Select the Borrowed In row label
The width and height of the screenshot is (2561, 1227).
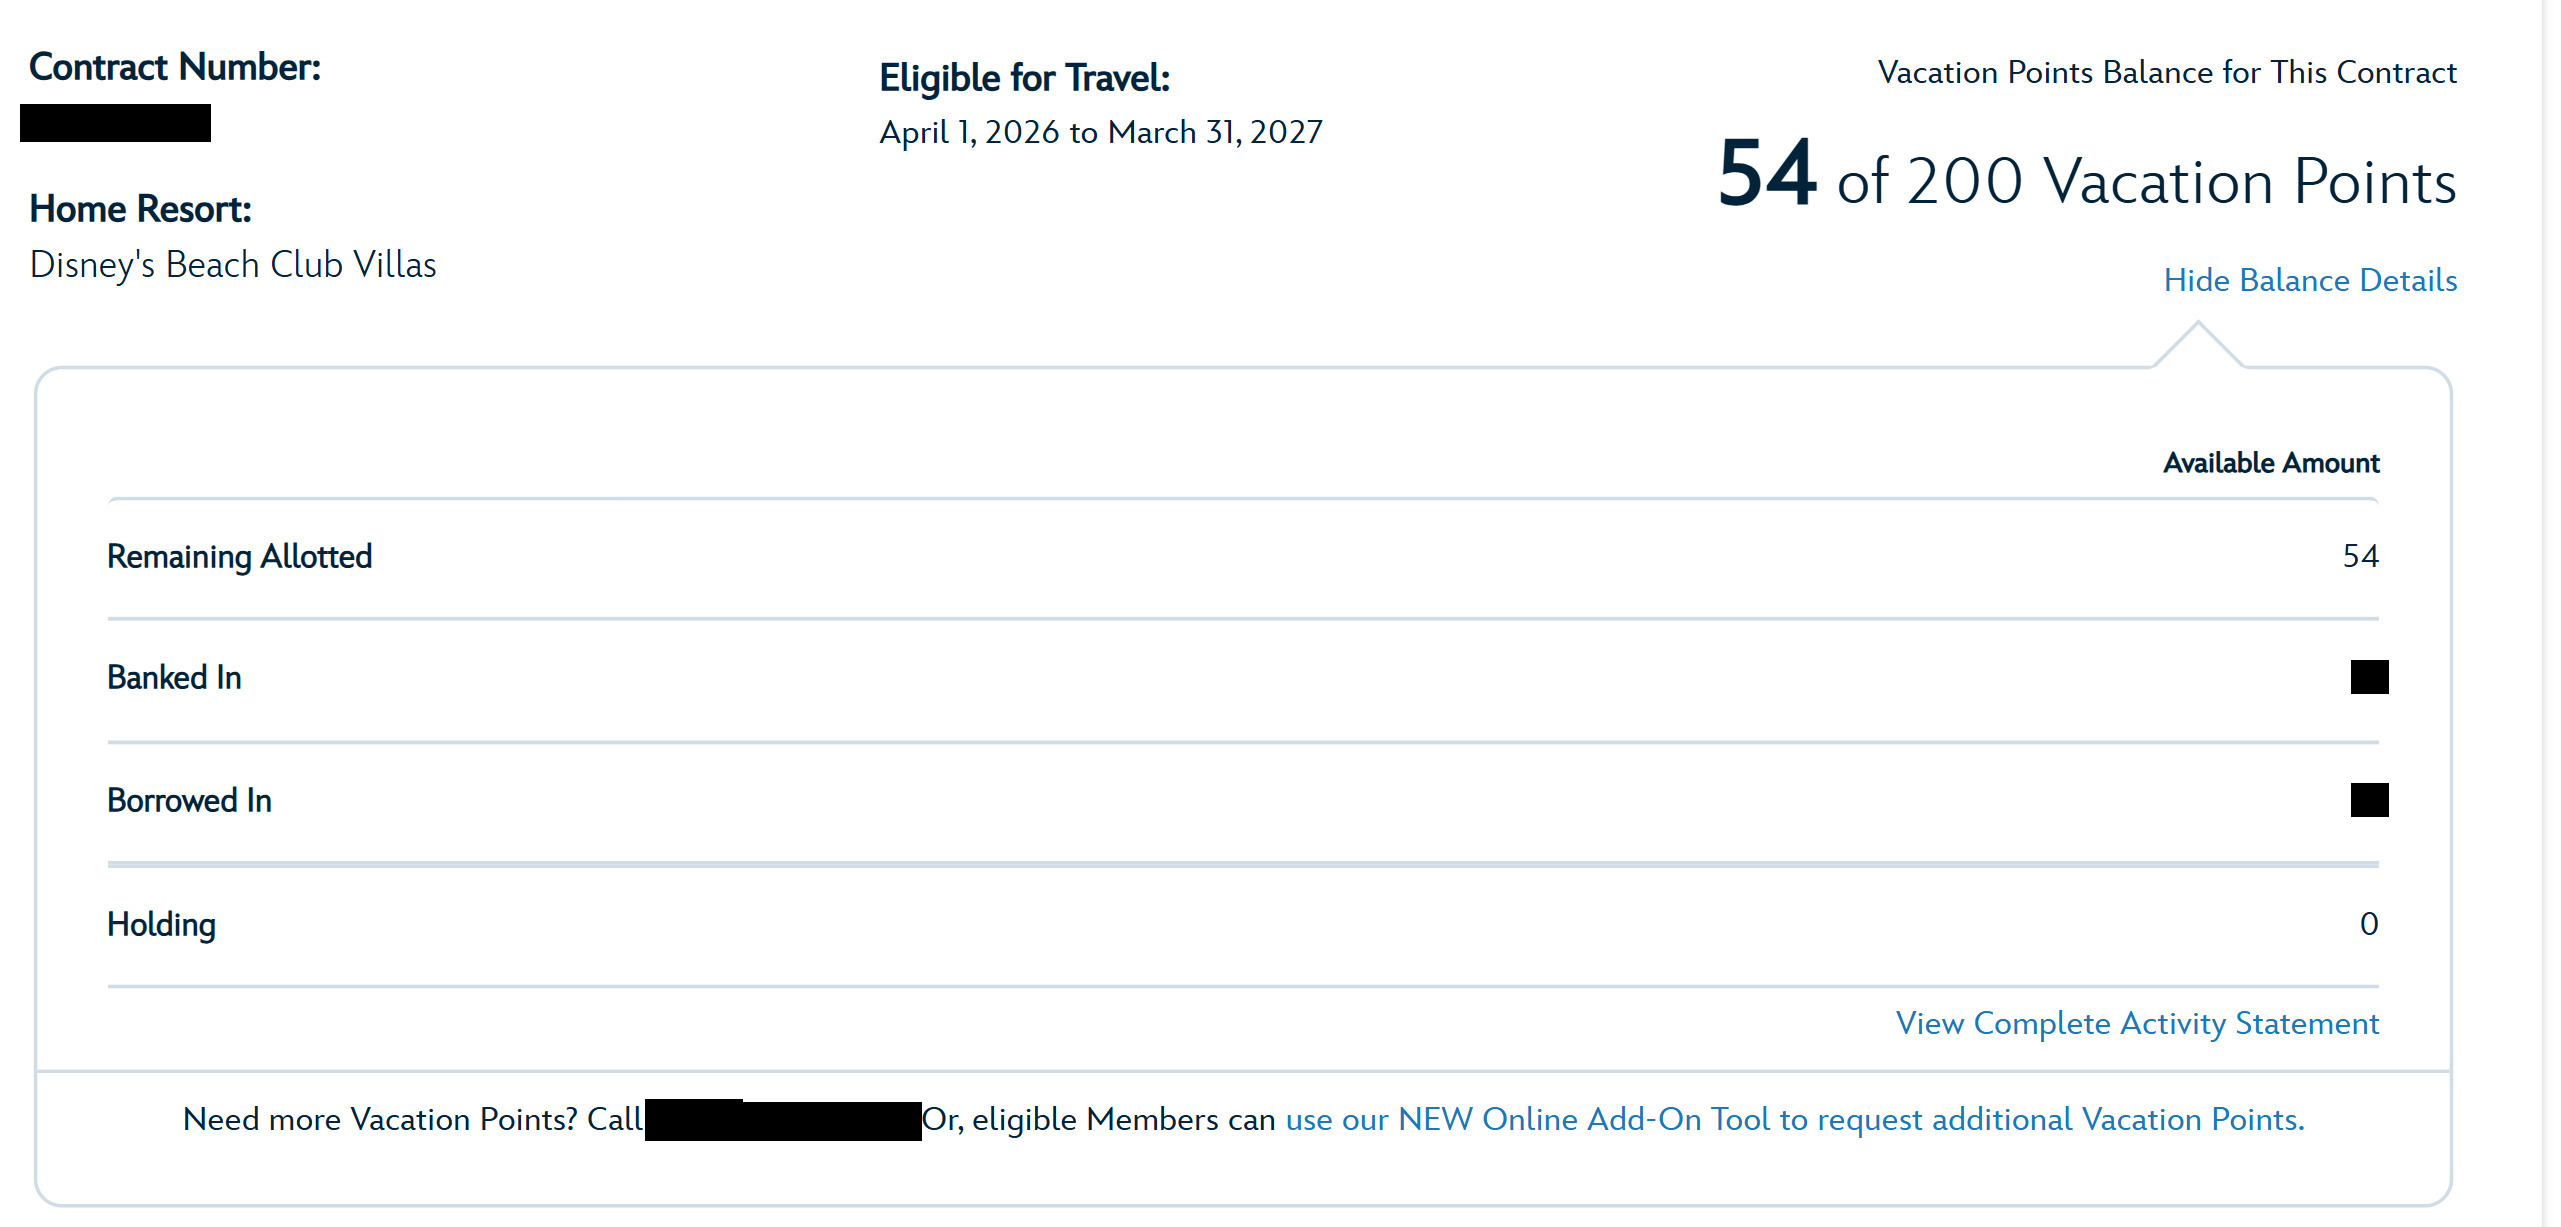[x=189, y=801]
